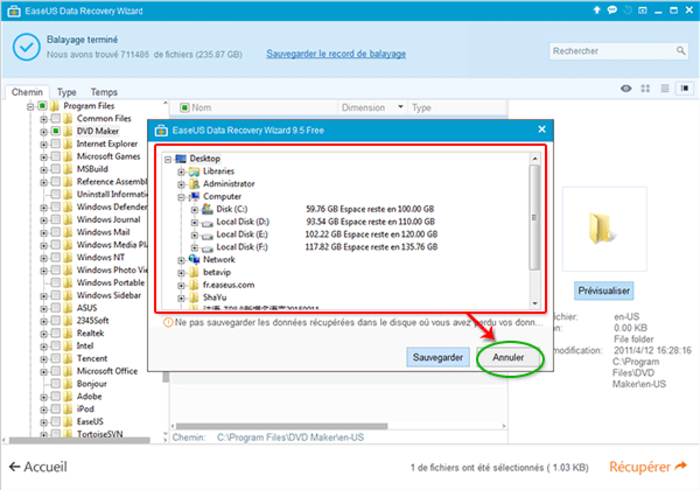
Task: Select the detail pane view icon
Action: 685,88
